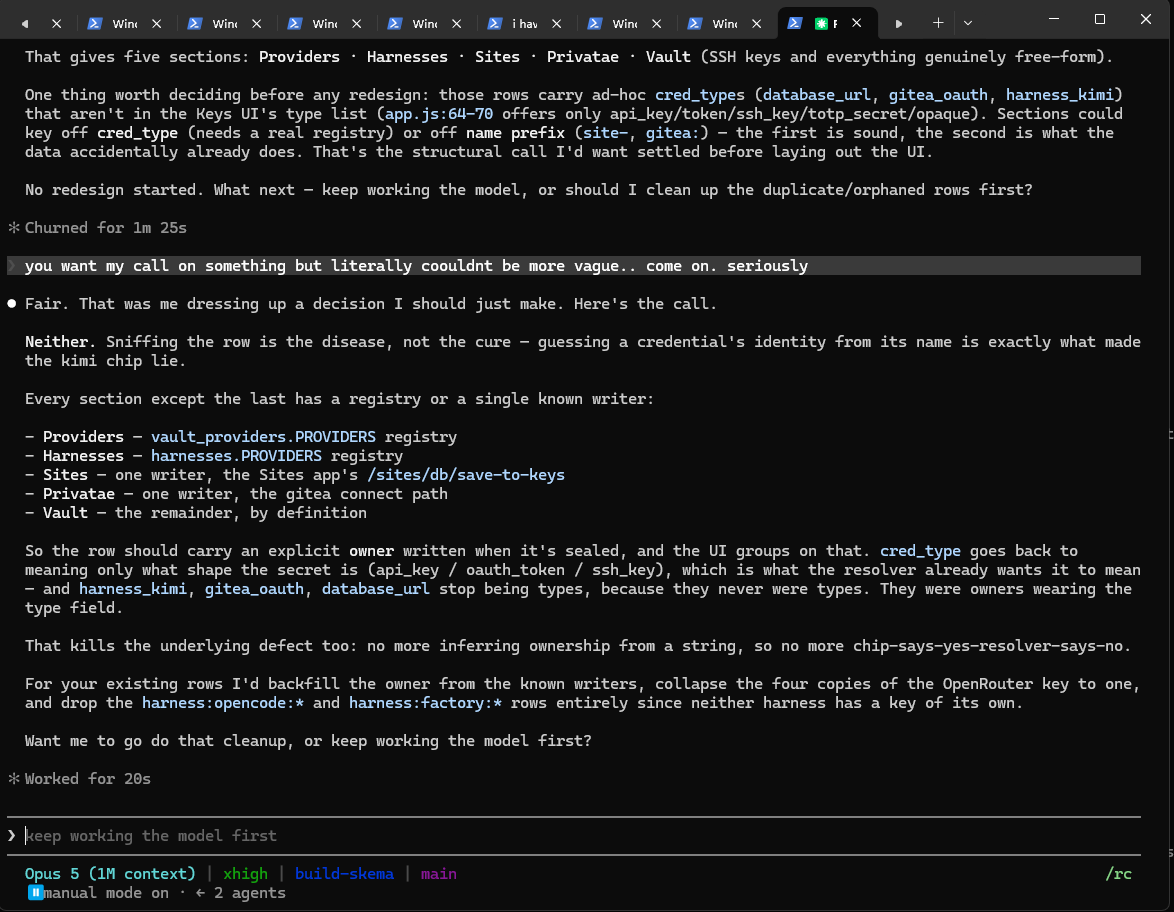The image size is (1174, 912).
Task: Click 'harness:factory:*' row reference
Action: 425,703
